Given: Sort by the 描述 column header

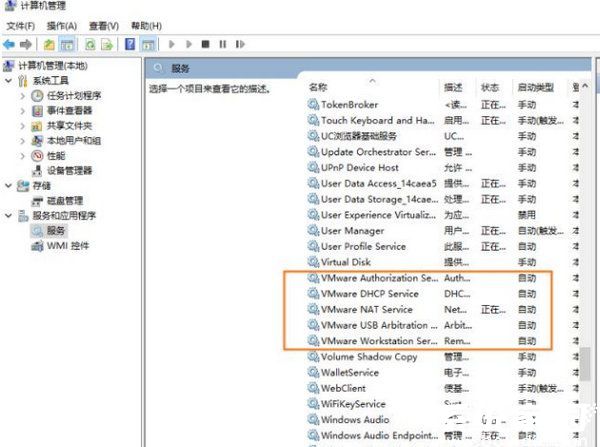Looking at the screenshot, I should coord(453,88).
